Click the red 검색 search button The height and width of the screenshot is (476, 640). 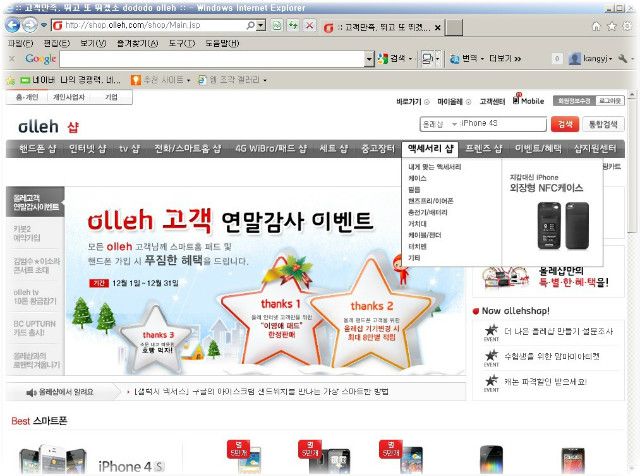[565, 124]
